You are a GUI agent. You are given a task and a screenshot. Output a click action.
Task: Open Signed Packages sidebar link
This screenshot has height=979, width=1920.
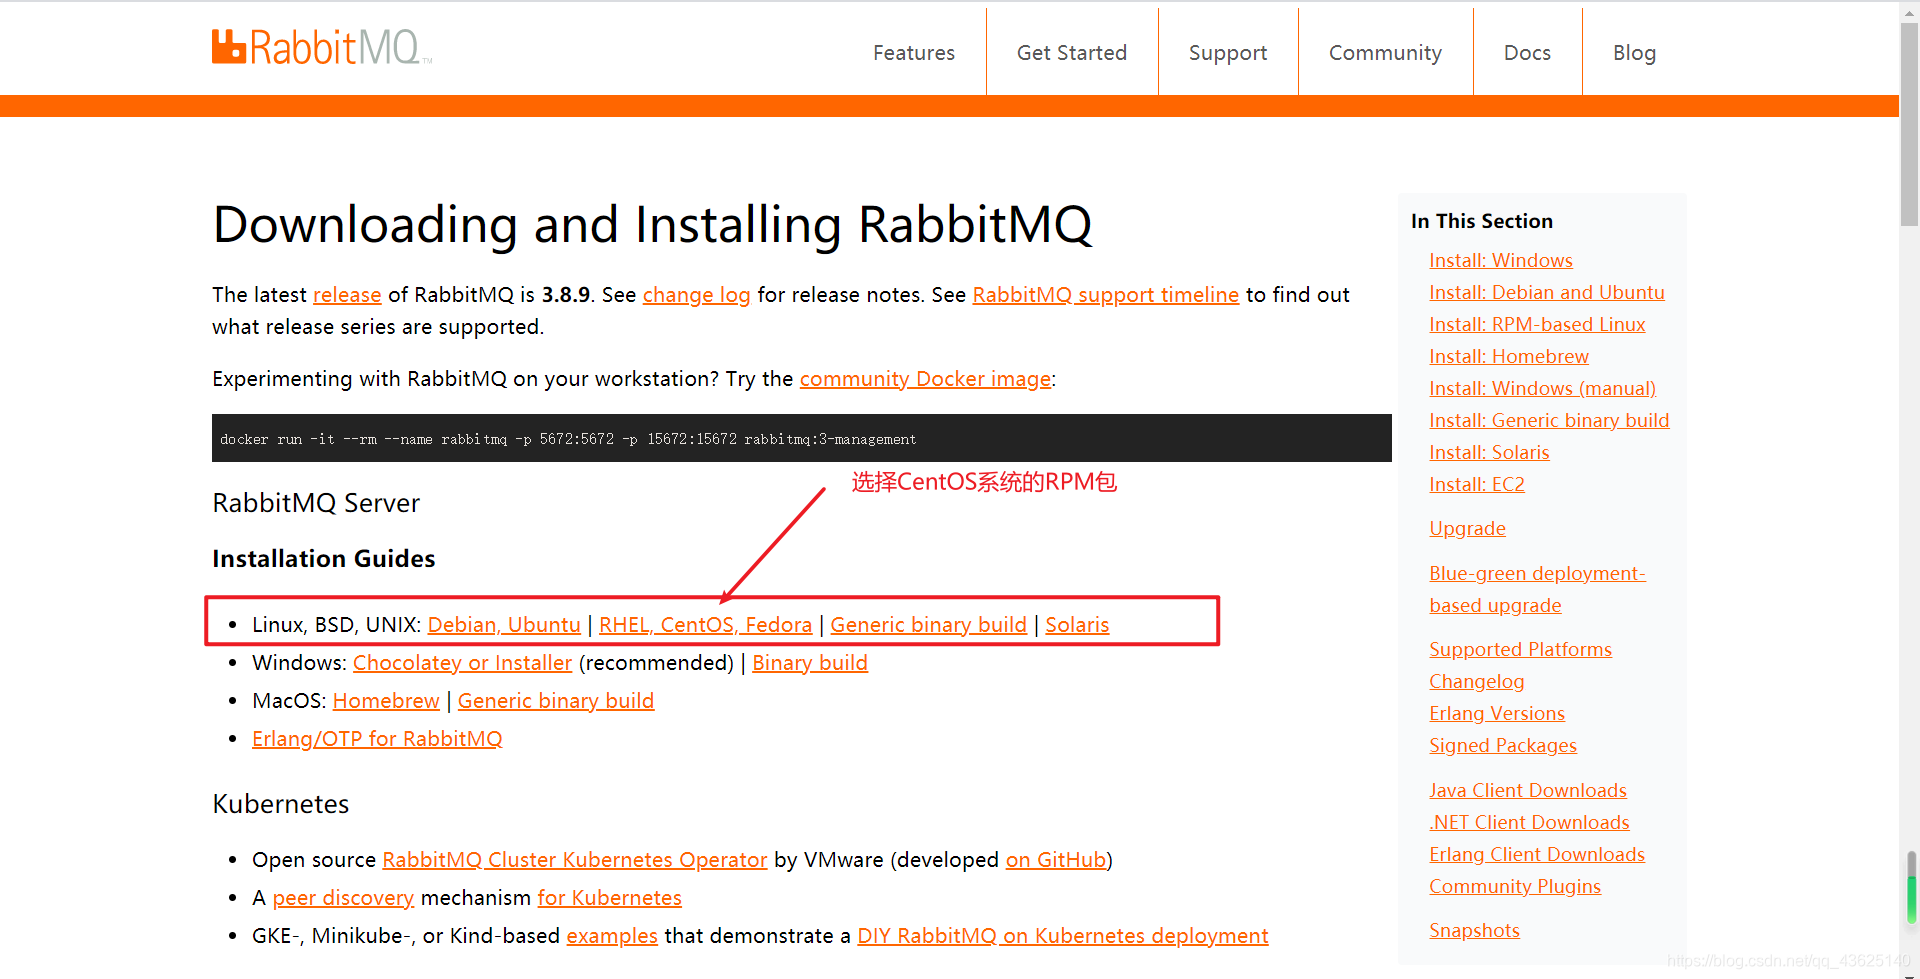coord(1502,746)
